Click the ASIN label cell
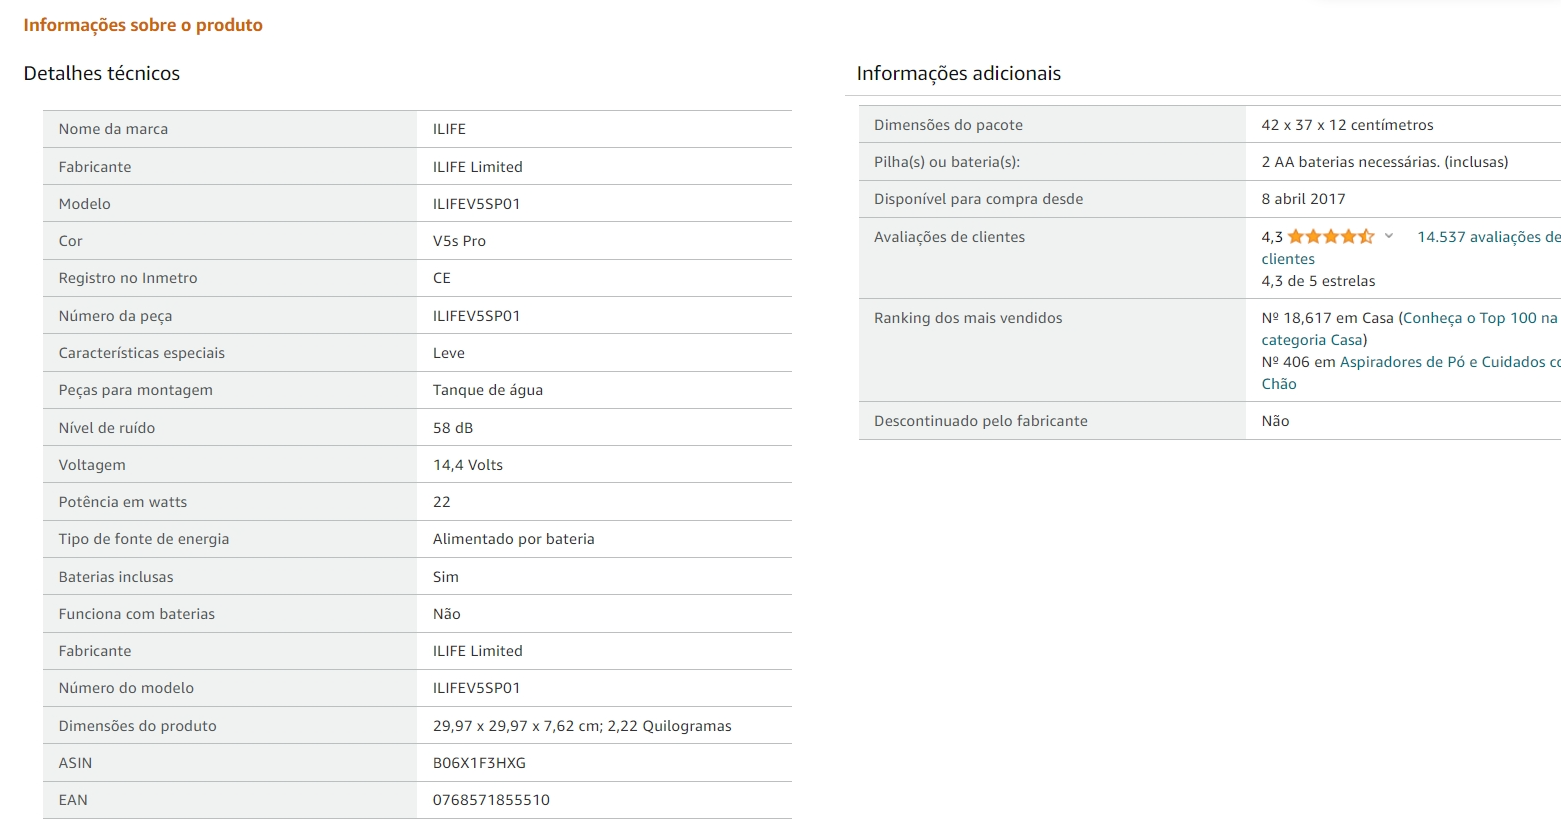 (x=230, y=763)
